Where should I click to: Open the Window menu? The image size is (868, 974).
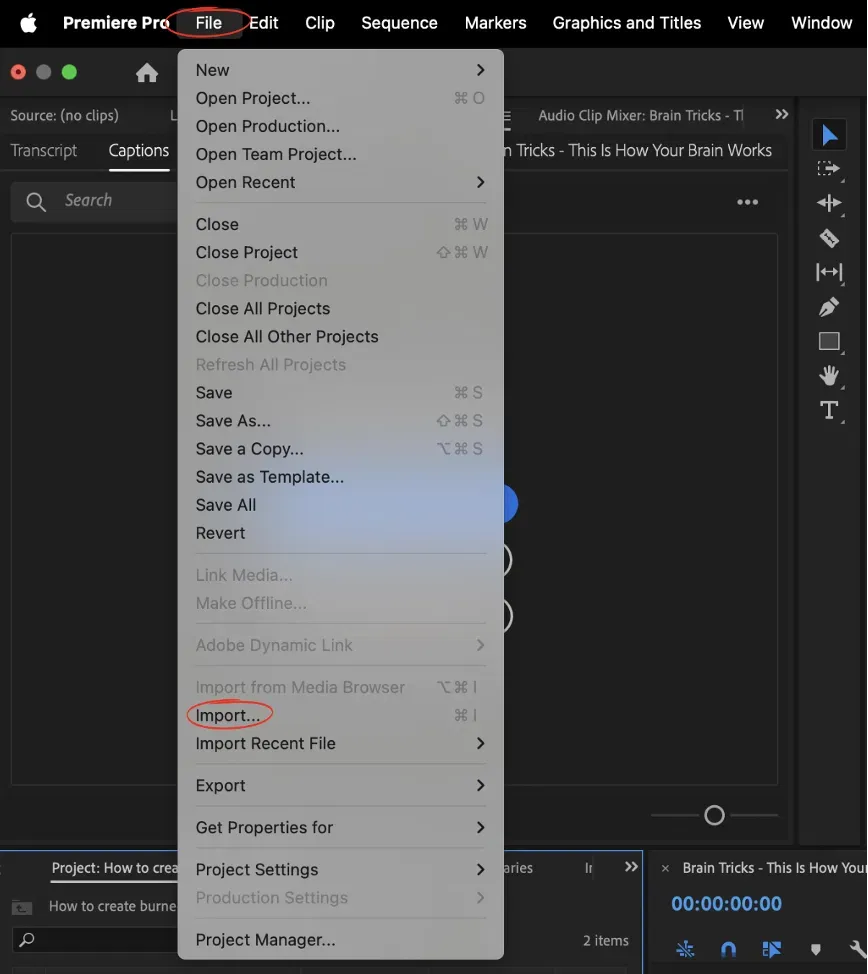click(x=821, y=23)
